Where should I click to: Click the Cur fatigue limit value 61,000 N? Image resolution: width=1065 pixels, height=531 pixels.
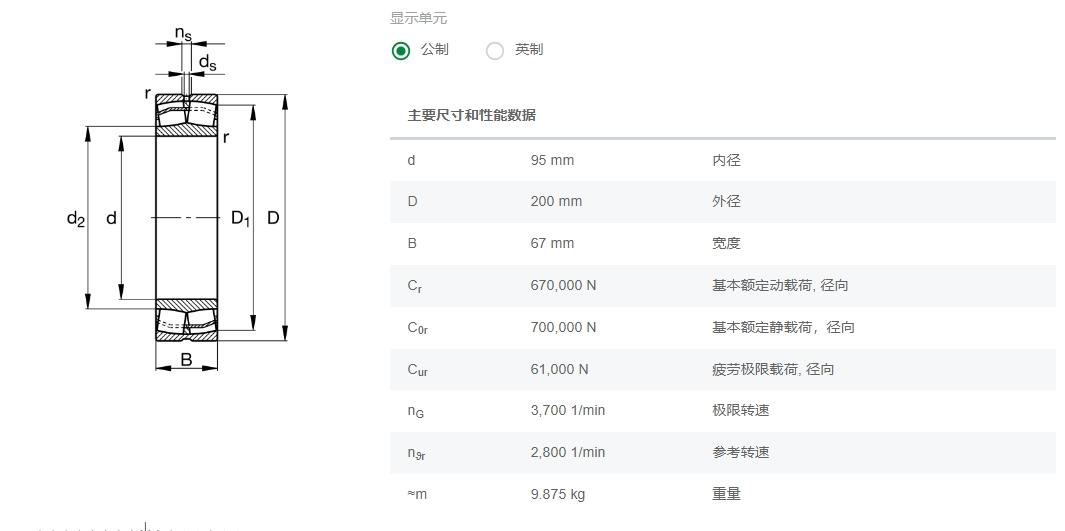(x=560, y=369)
